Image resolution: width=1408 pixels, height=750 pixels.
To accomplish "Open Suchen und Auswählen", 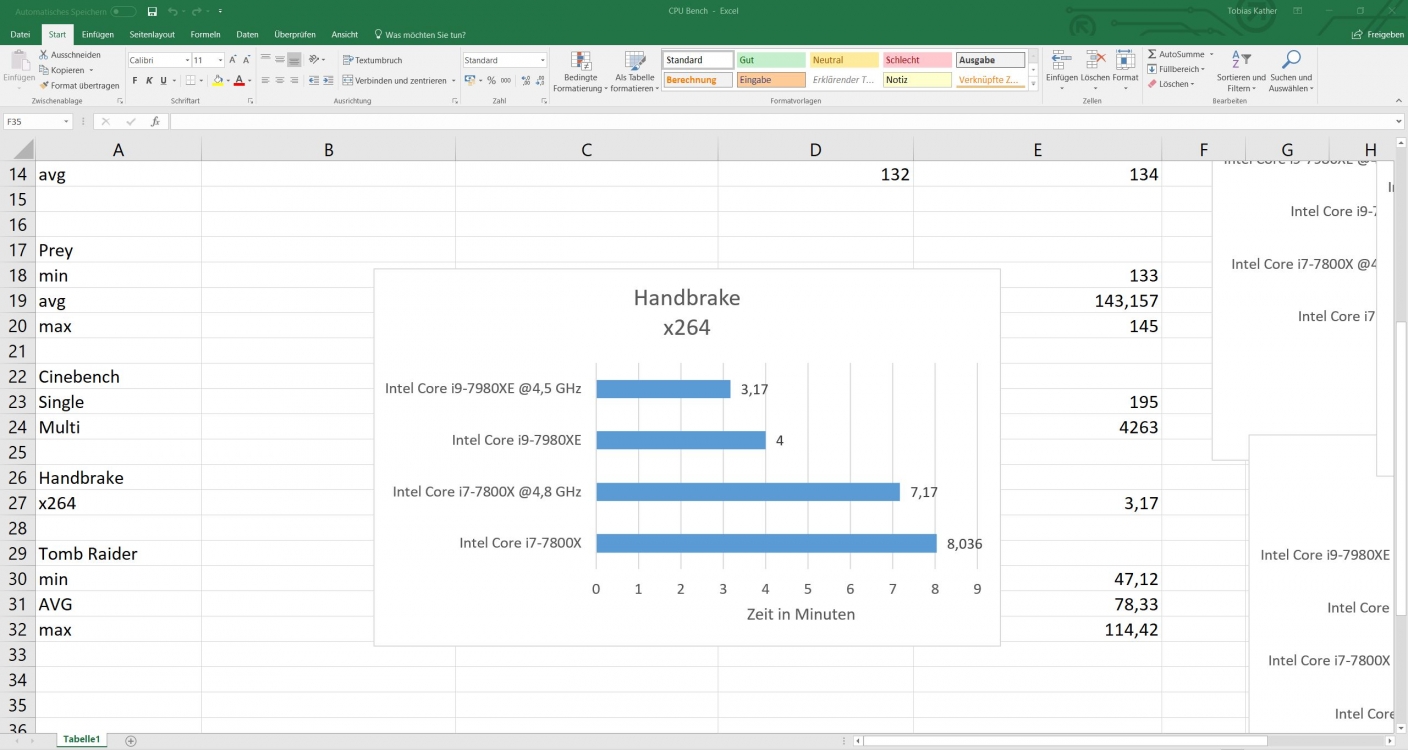I will pos(1291,72).
